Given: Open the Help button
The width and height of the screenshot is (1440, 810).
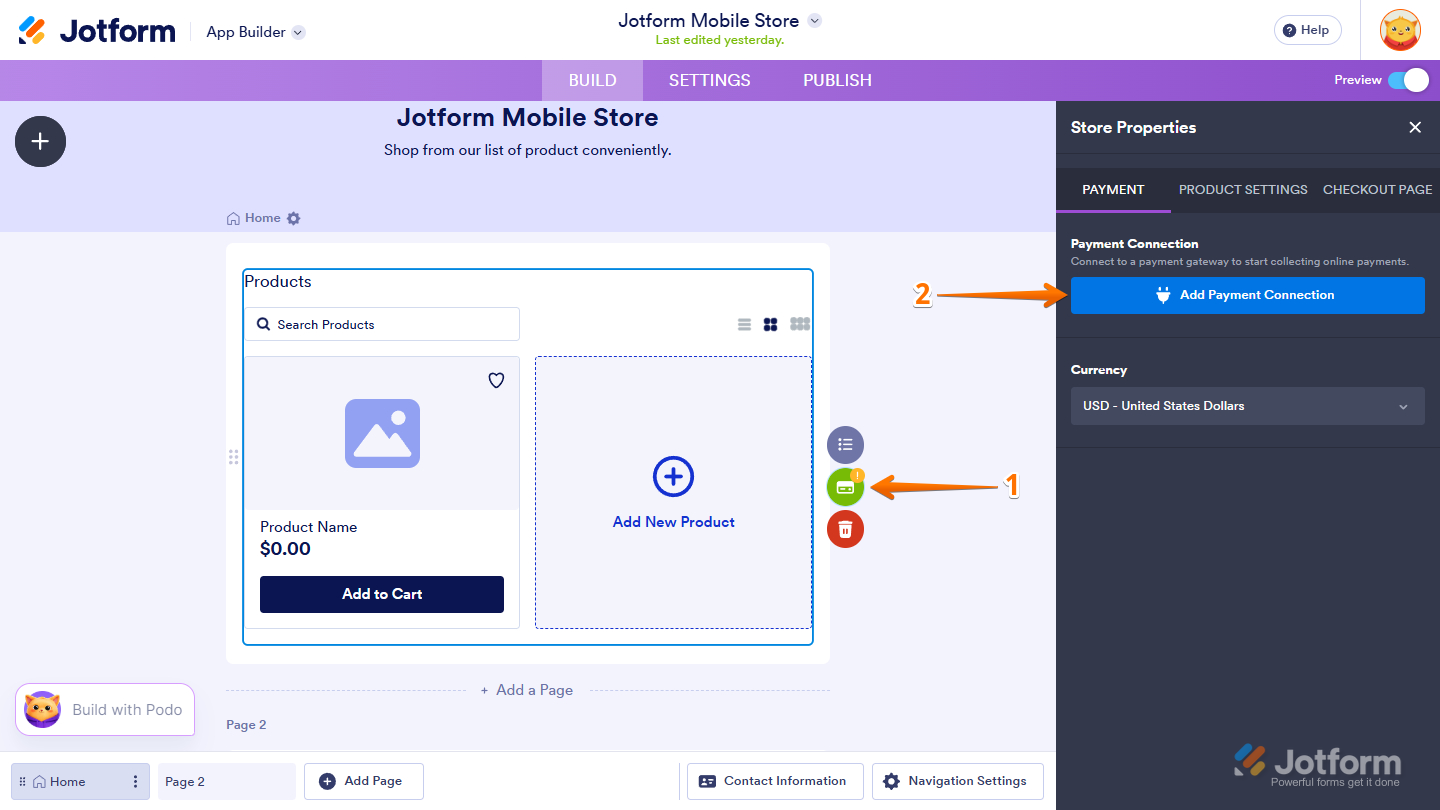Looking at the screenshot, I should (x=1307, y=30).
